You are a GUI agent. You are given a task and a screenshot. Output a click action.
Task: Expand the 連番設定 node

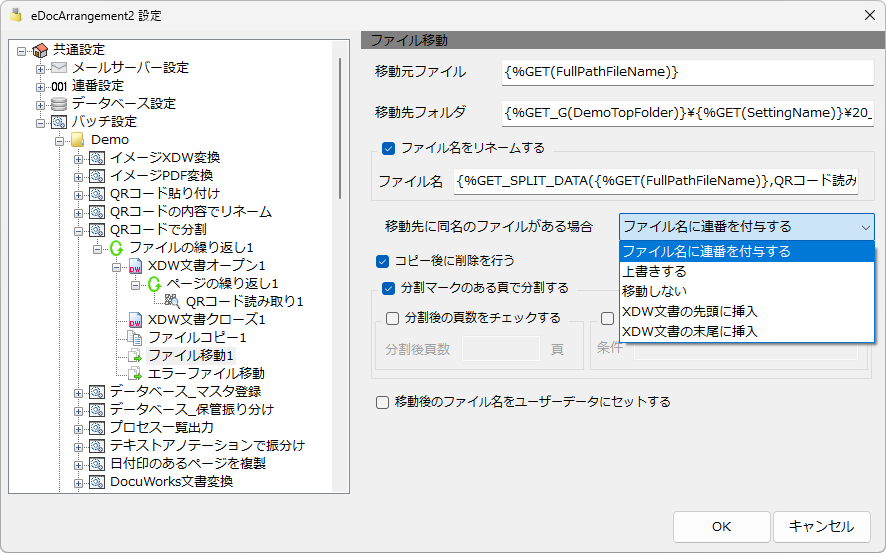point(40,88)
